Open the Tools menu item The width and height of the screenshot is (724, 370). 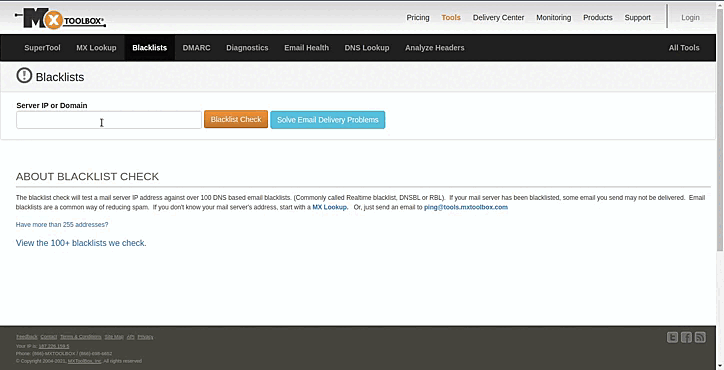pyautogui.click(x=451, y=18)
